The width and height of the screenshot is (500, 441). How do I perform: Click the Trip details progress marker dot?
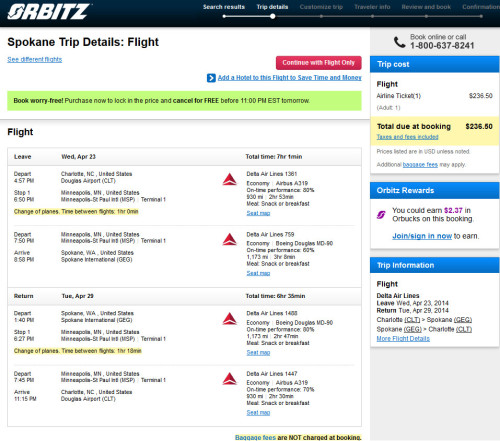(x=272, y=16)
